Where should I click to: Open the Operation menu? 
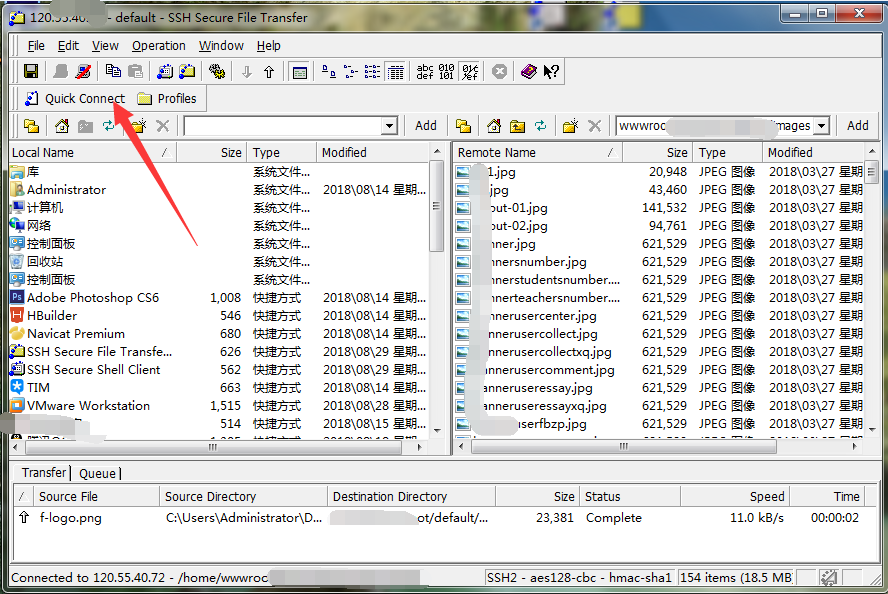[159, 46]
